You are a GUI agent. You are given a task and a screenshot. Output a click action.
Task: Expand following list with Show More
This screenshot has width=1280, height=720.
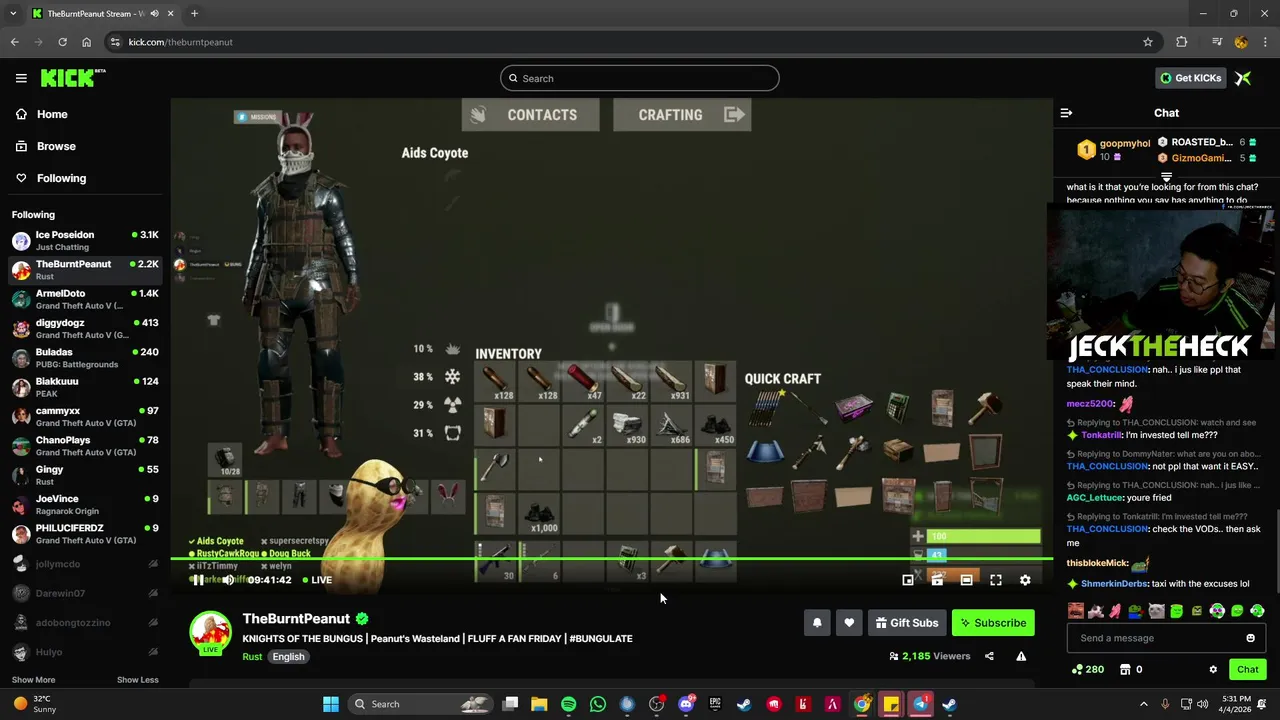click(33, 680)
